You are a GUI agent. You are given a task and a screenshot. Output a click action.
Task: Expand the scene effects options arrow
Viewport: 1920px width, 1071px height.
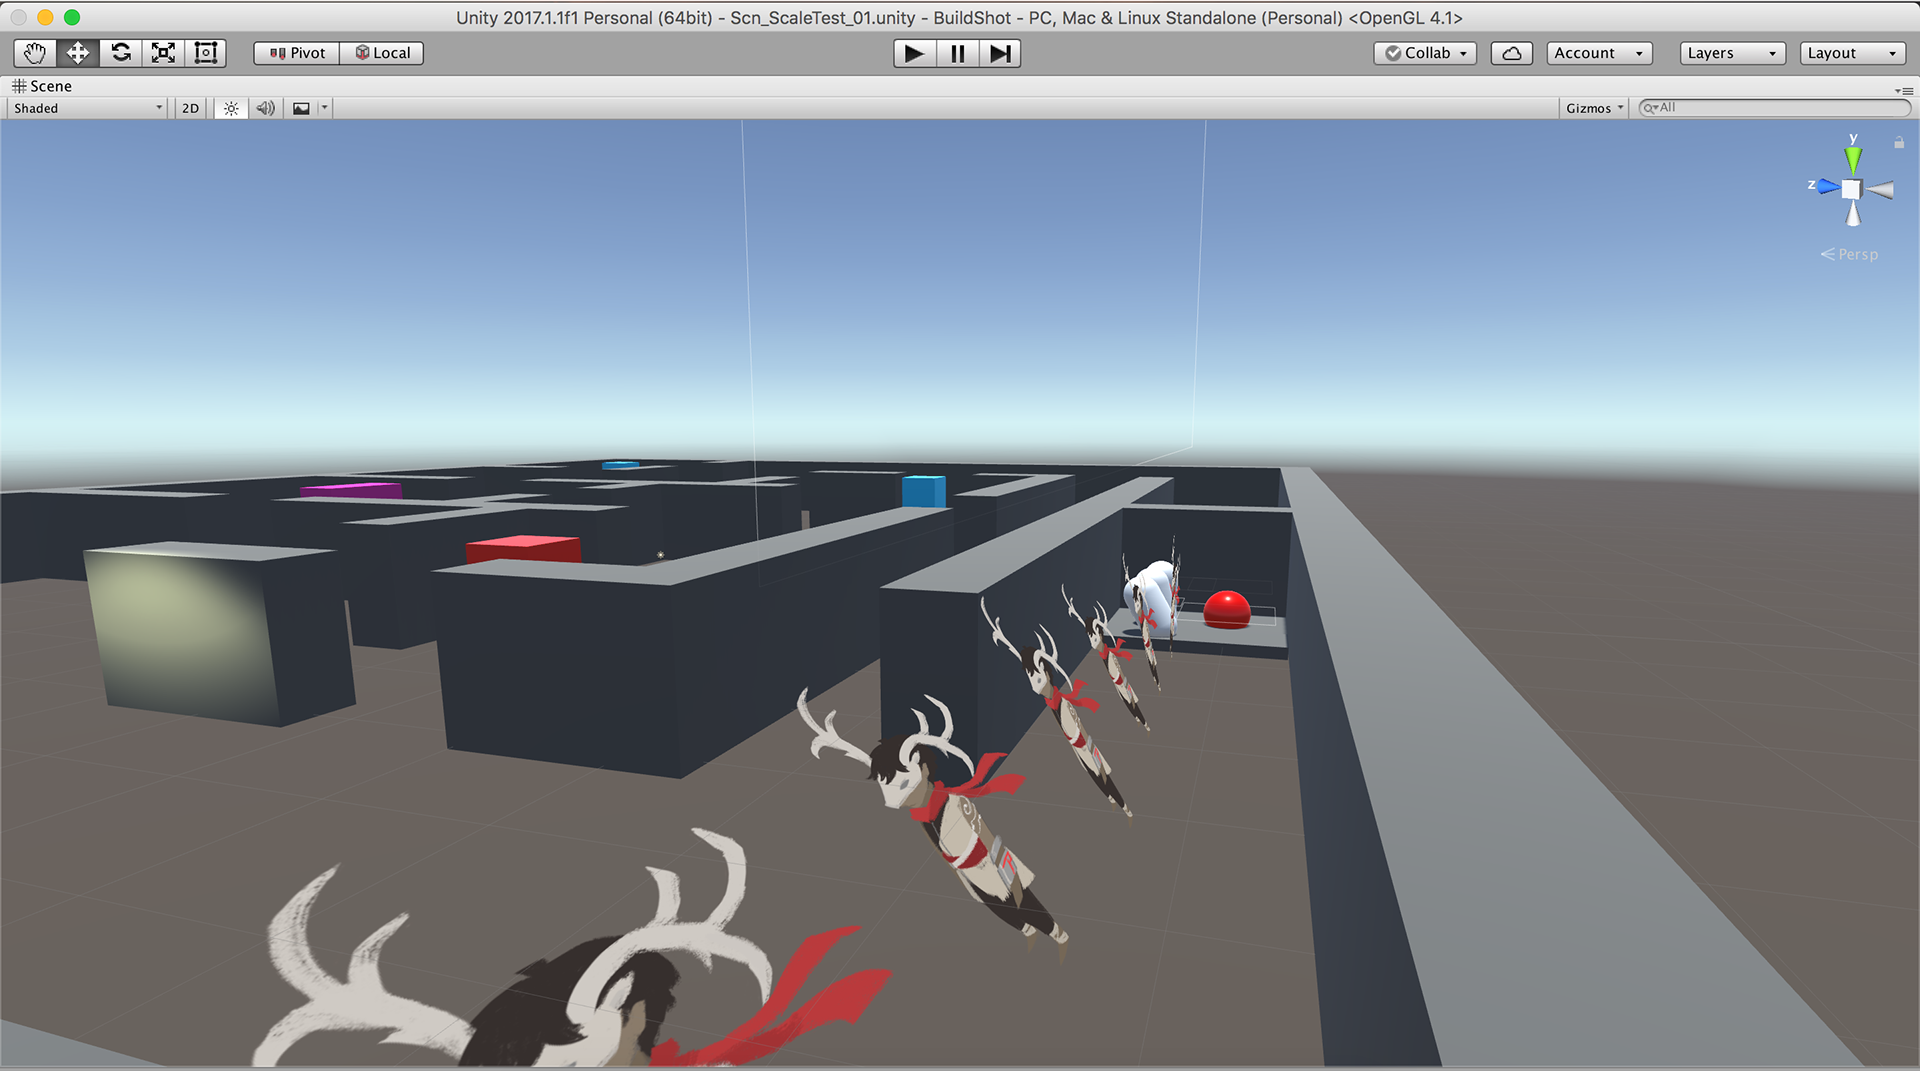click(x=324, y=108)
